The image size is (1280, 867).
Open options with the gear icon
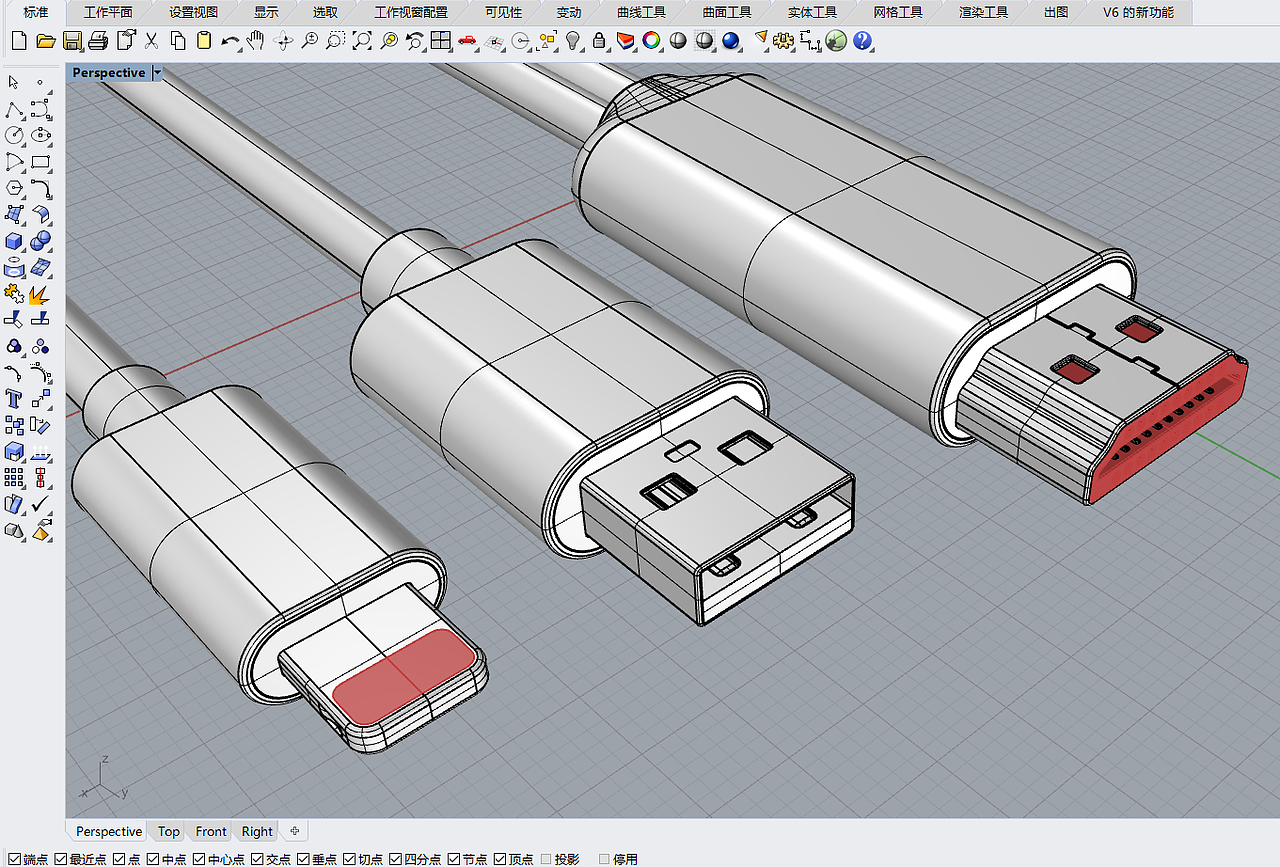(x=784, y=41)
